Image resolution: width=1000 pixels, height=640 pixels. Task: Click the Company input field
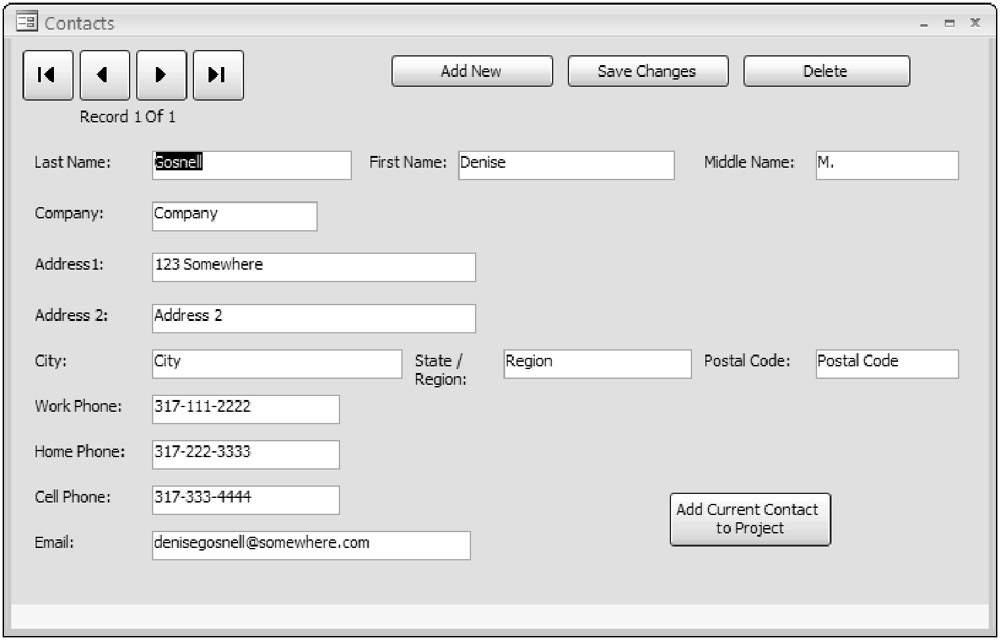[234, 216]
